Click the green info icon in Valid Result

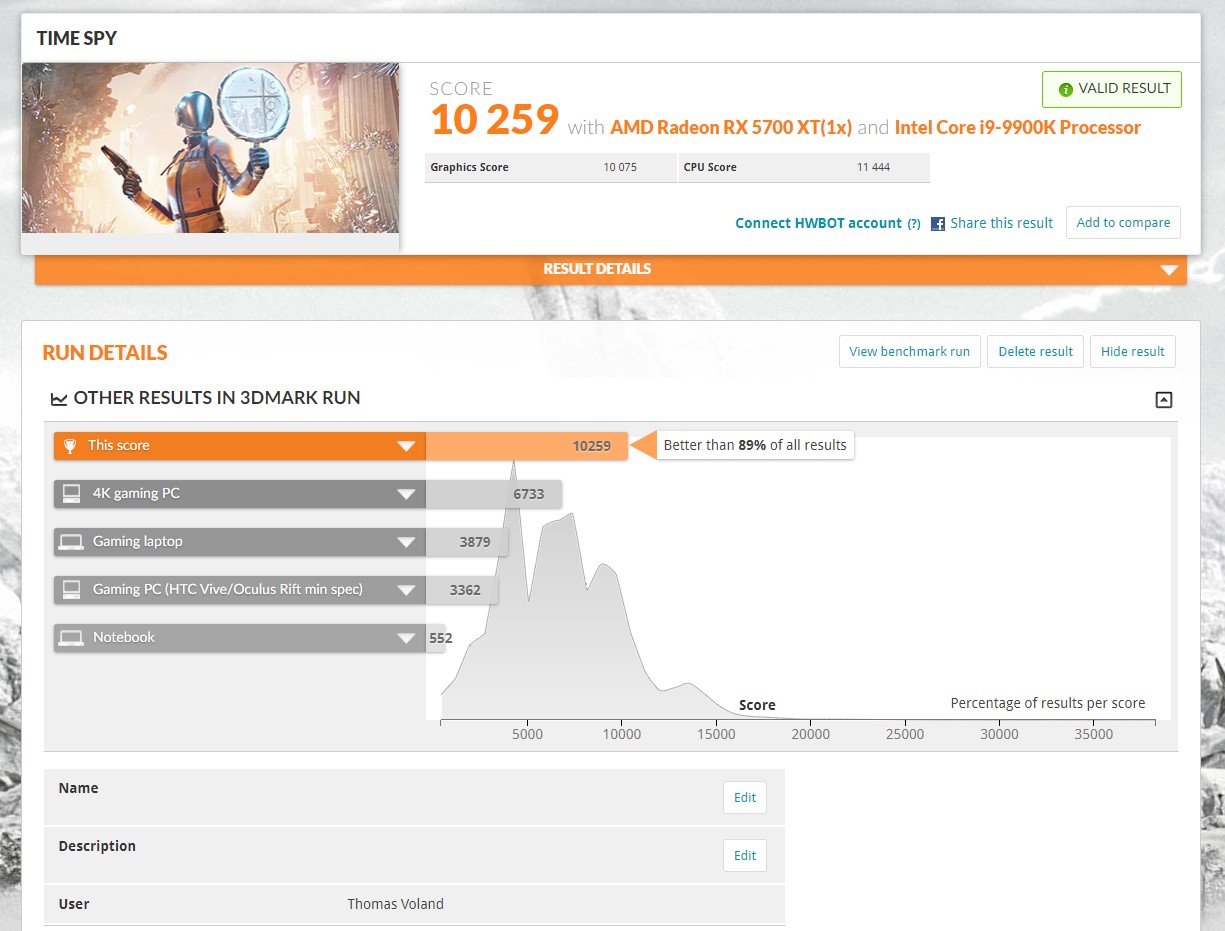pos(1066,89)
